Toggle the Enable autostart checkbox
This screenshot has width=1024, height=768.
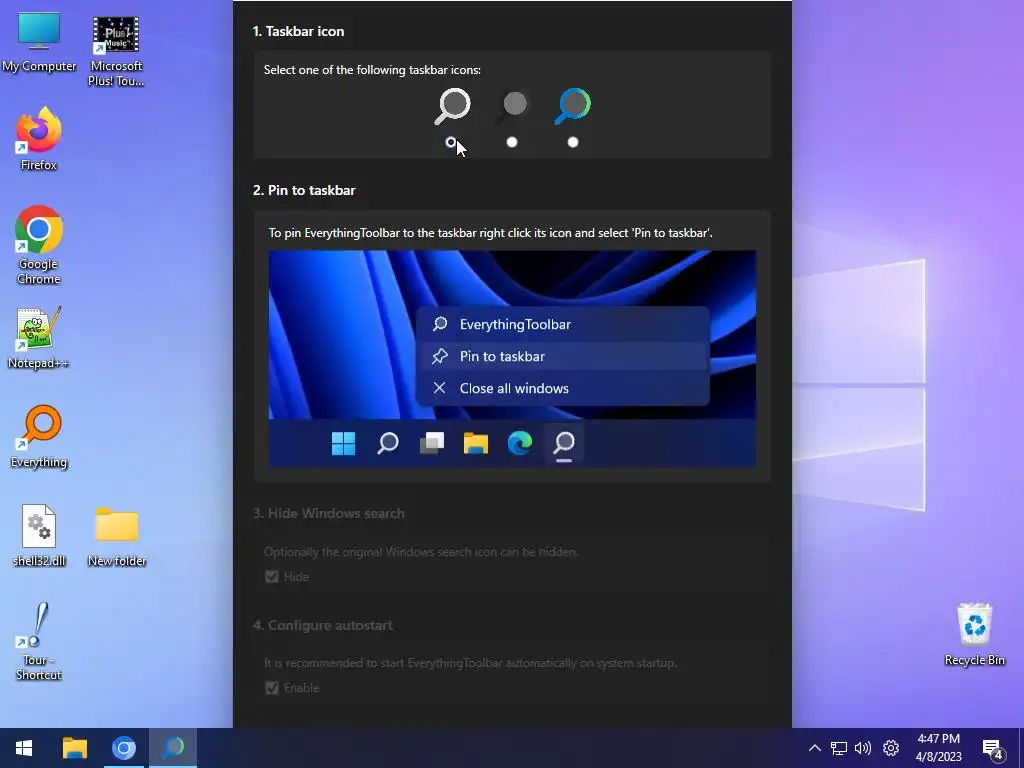272,688
